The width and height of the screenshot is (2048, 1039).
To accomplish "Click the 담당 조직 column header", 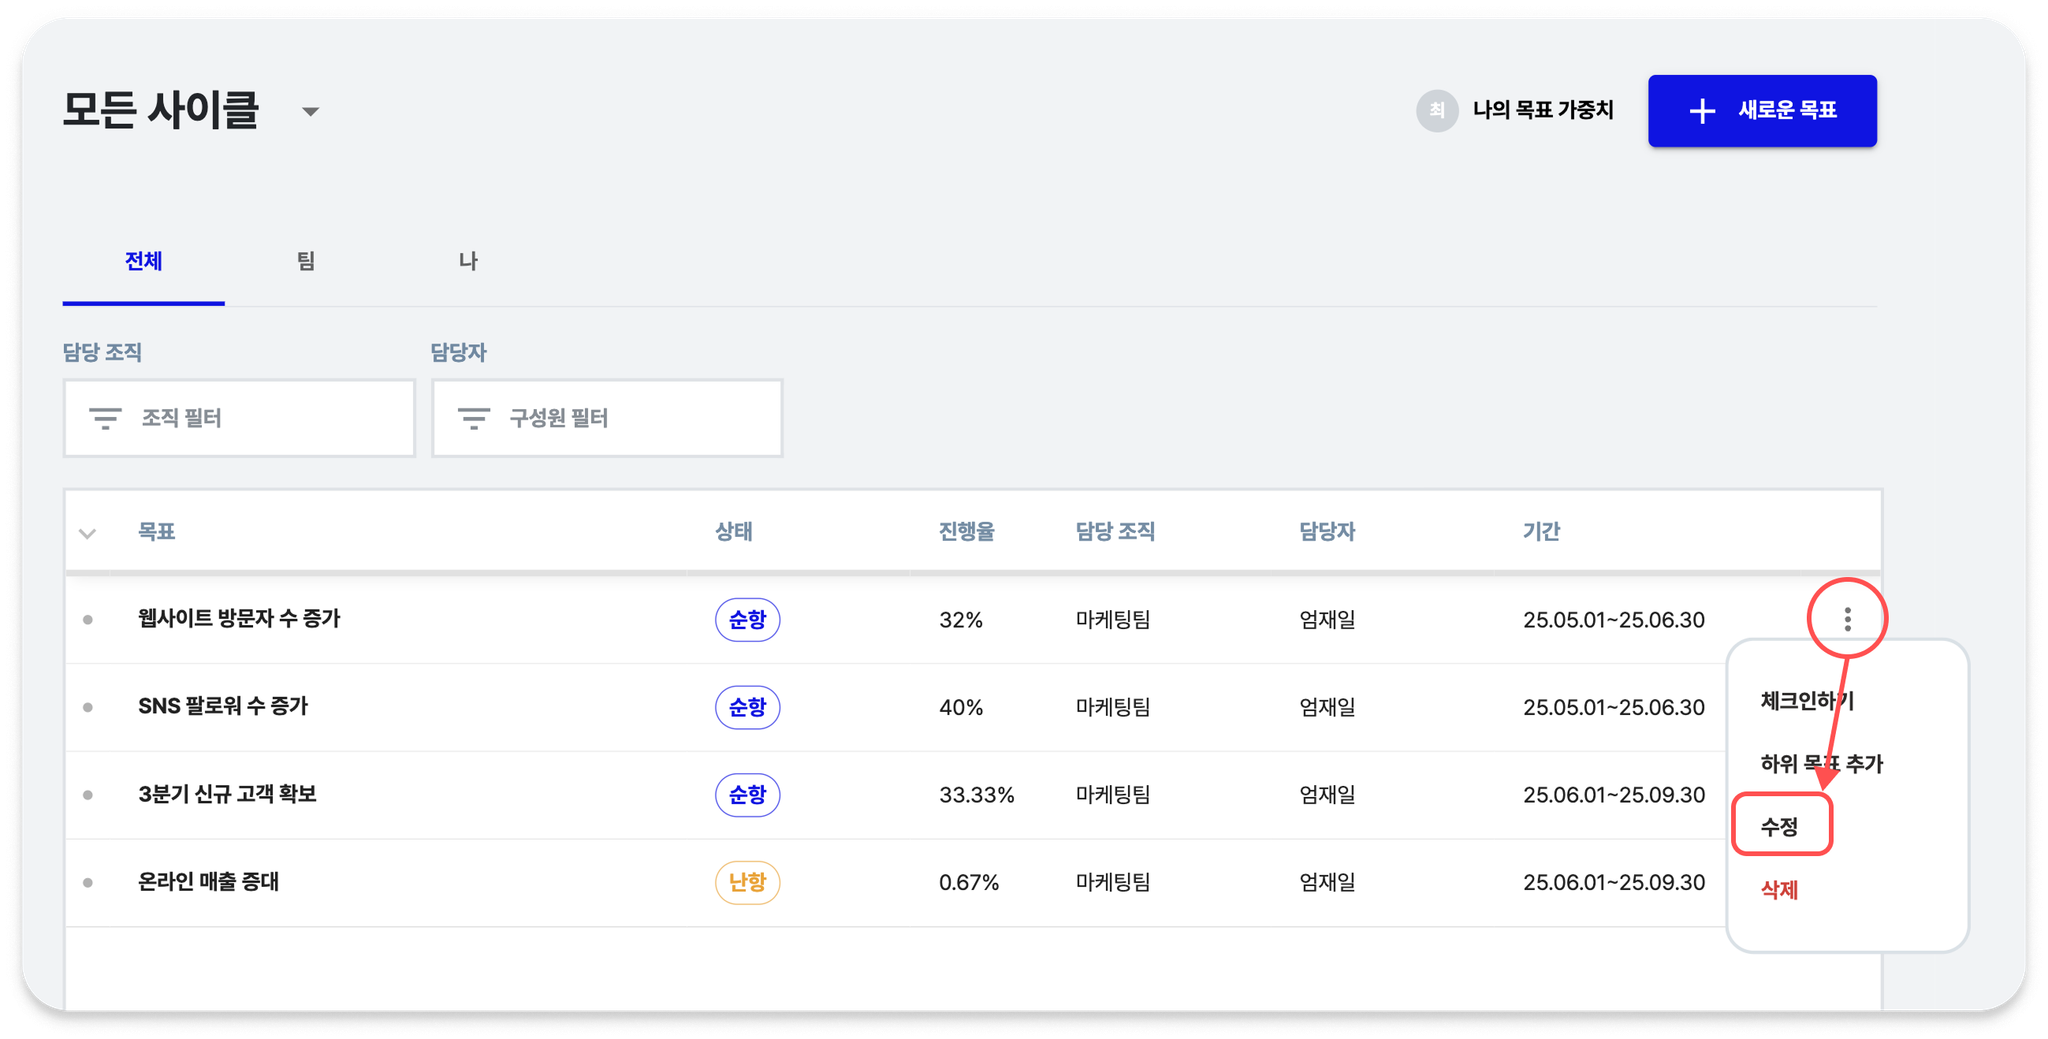I will coord(1115,532).
